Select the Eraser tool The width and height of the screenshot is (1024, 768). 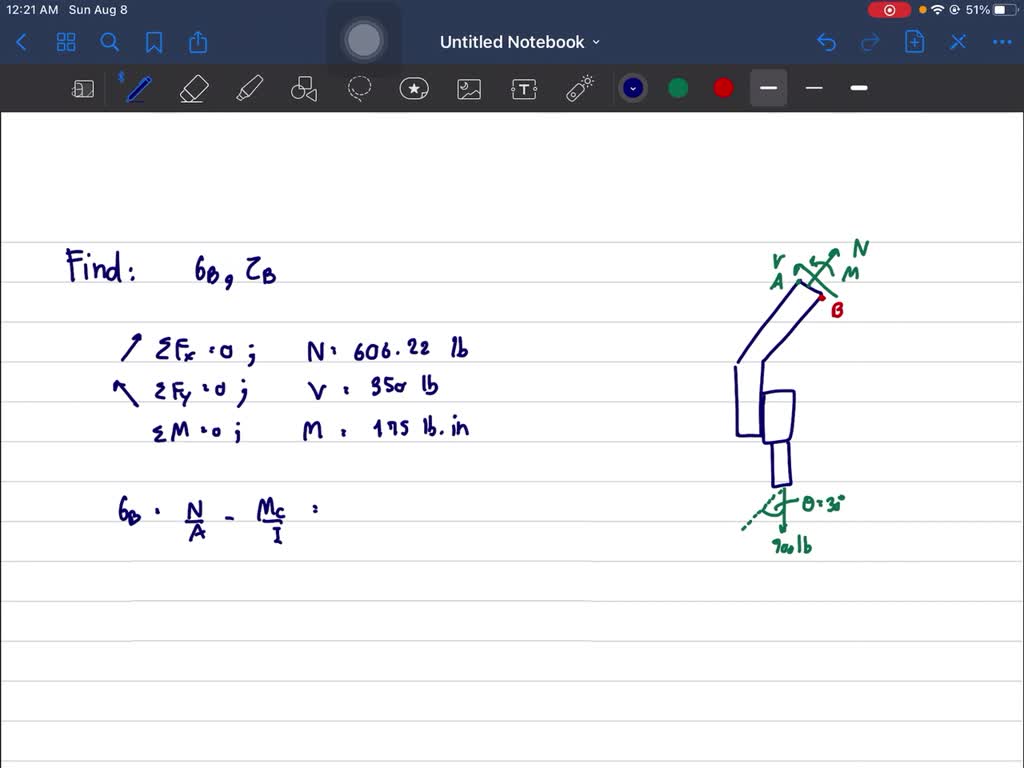pos(193,89)
